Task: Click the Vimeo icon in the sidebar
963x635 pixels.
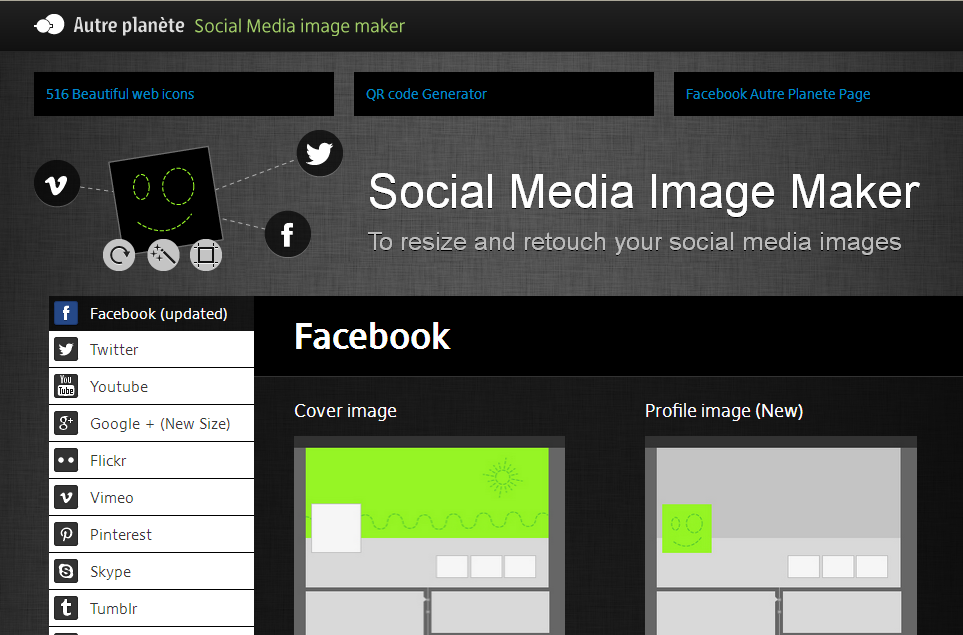Action: pyautogui.click(x=66, y=497)
